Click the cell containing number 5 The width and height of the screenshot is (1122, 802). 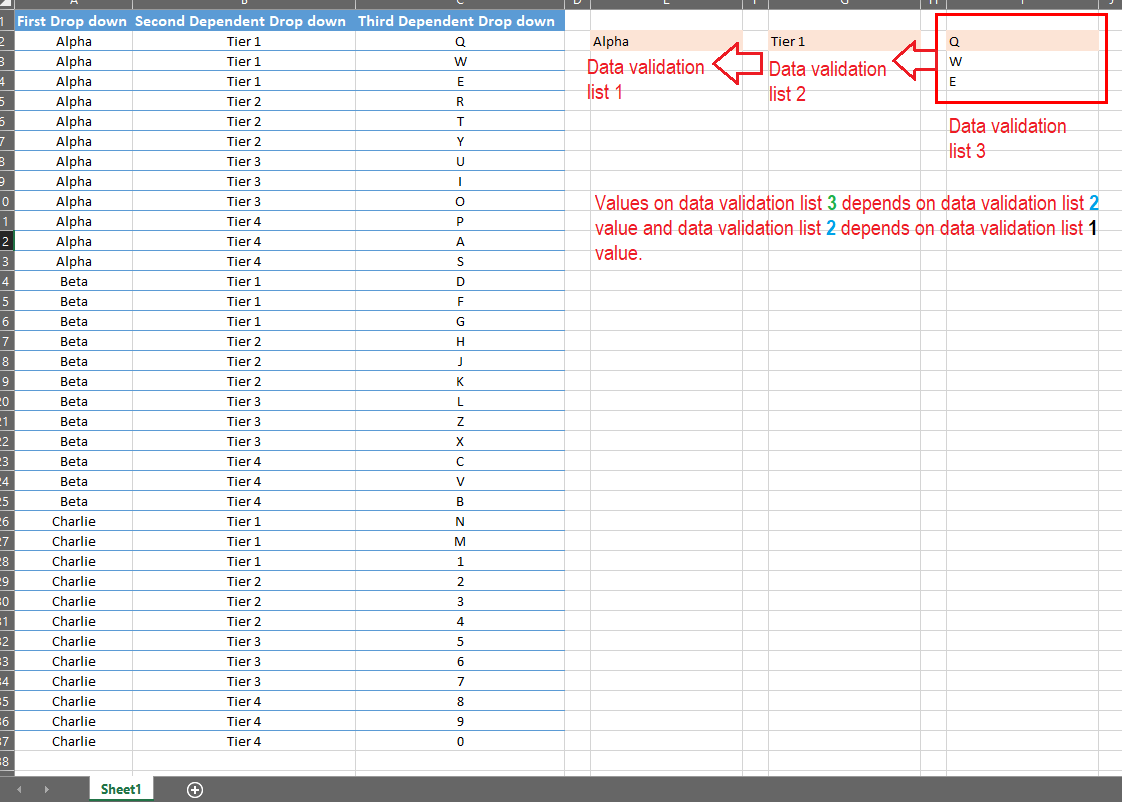[x=460, y=642]
